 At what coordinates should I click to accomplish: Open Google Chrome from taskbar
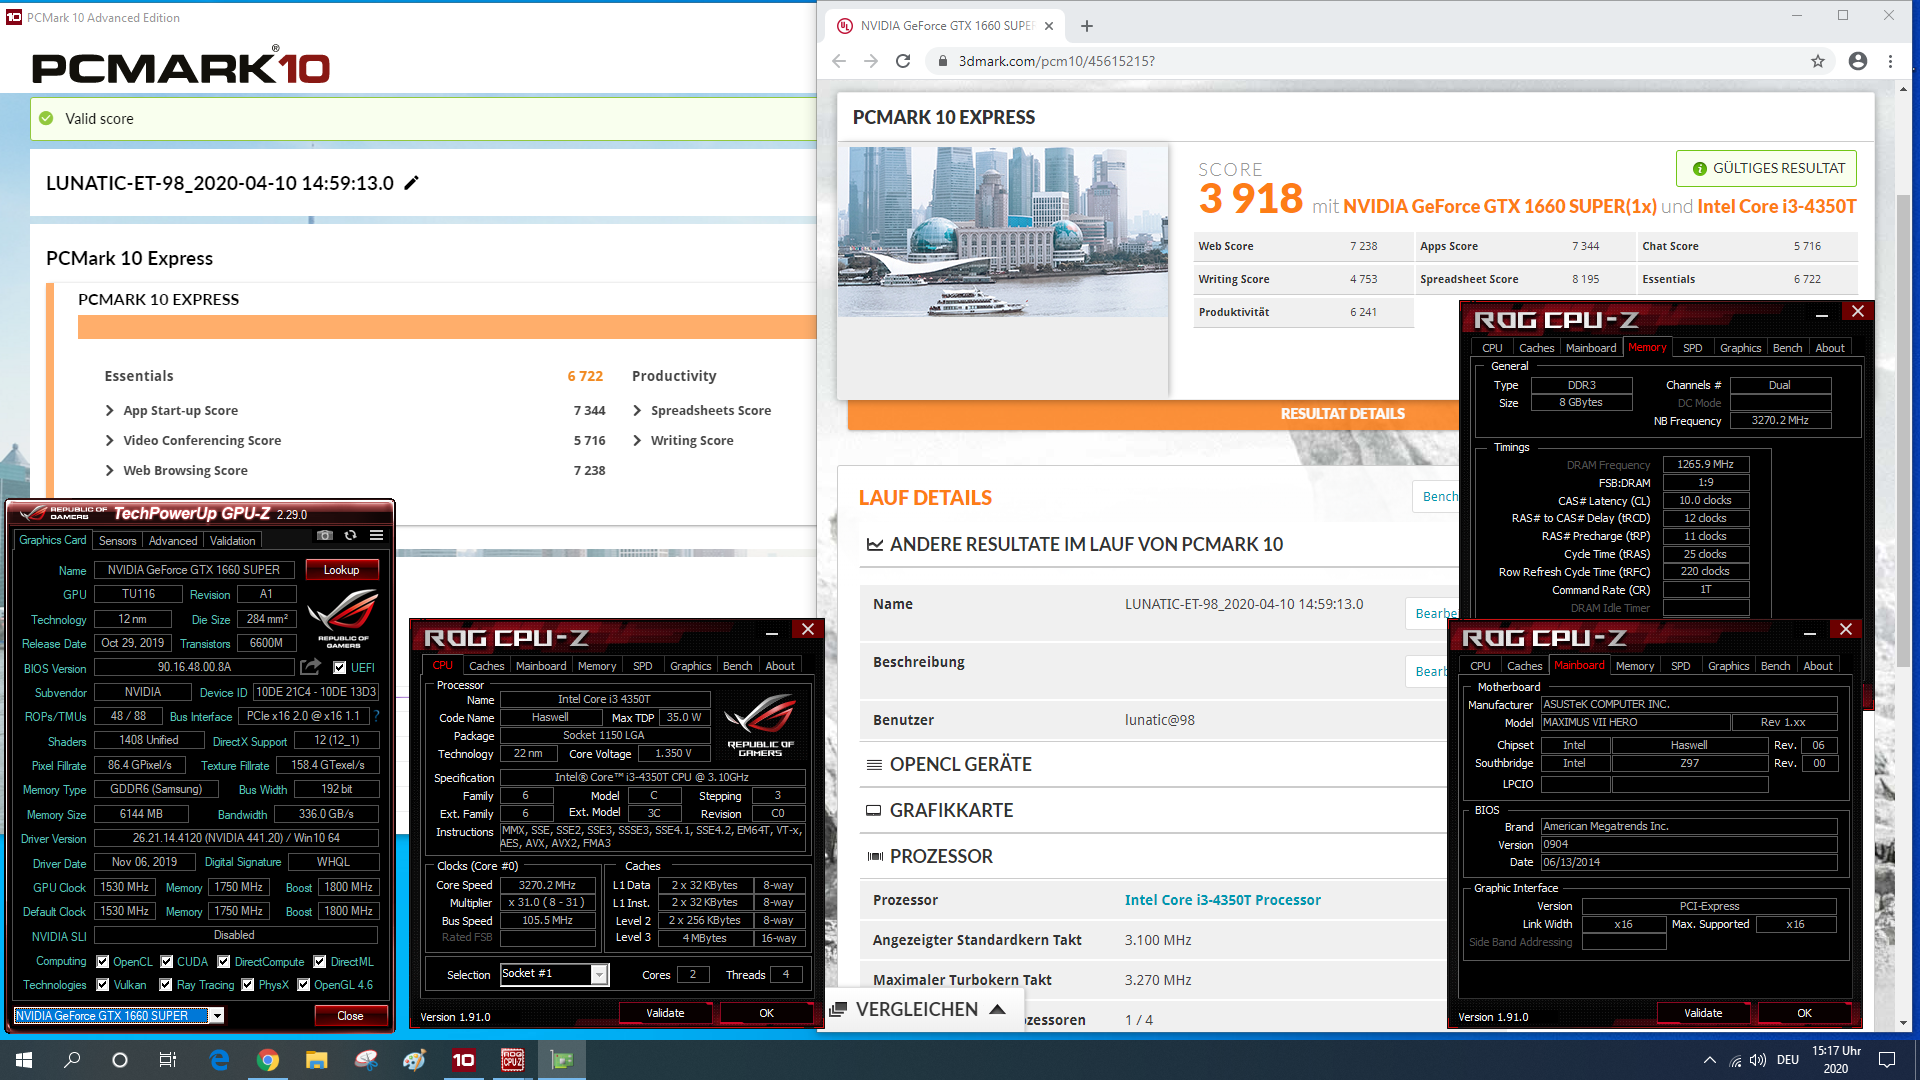coord(267,1060)
